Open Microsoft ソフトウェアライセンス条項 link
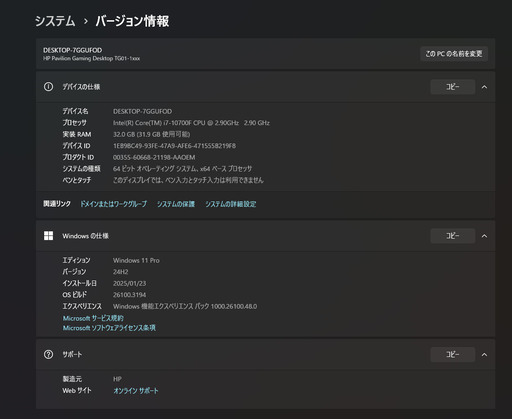 (x=109, y=328)
